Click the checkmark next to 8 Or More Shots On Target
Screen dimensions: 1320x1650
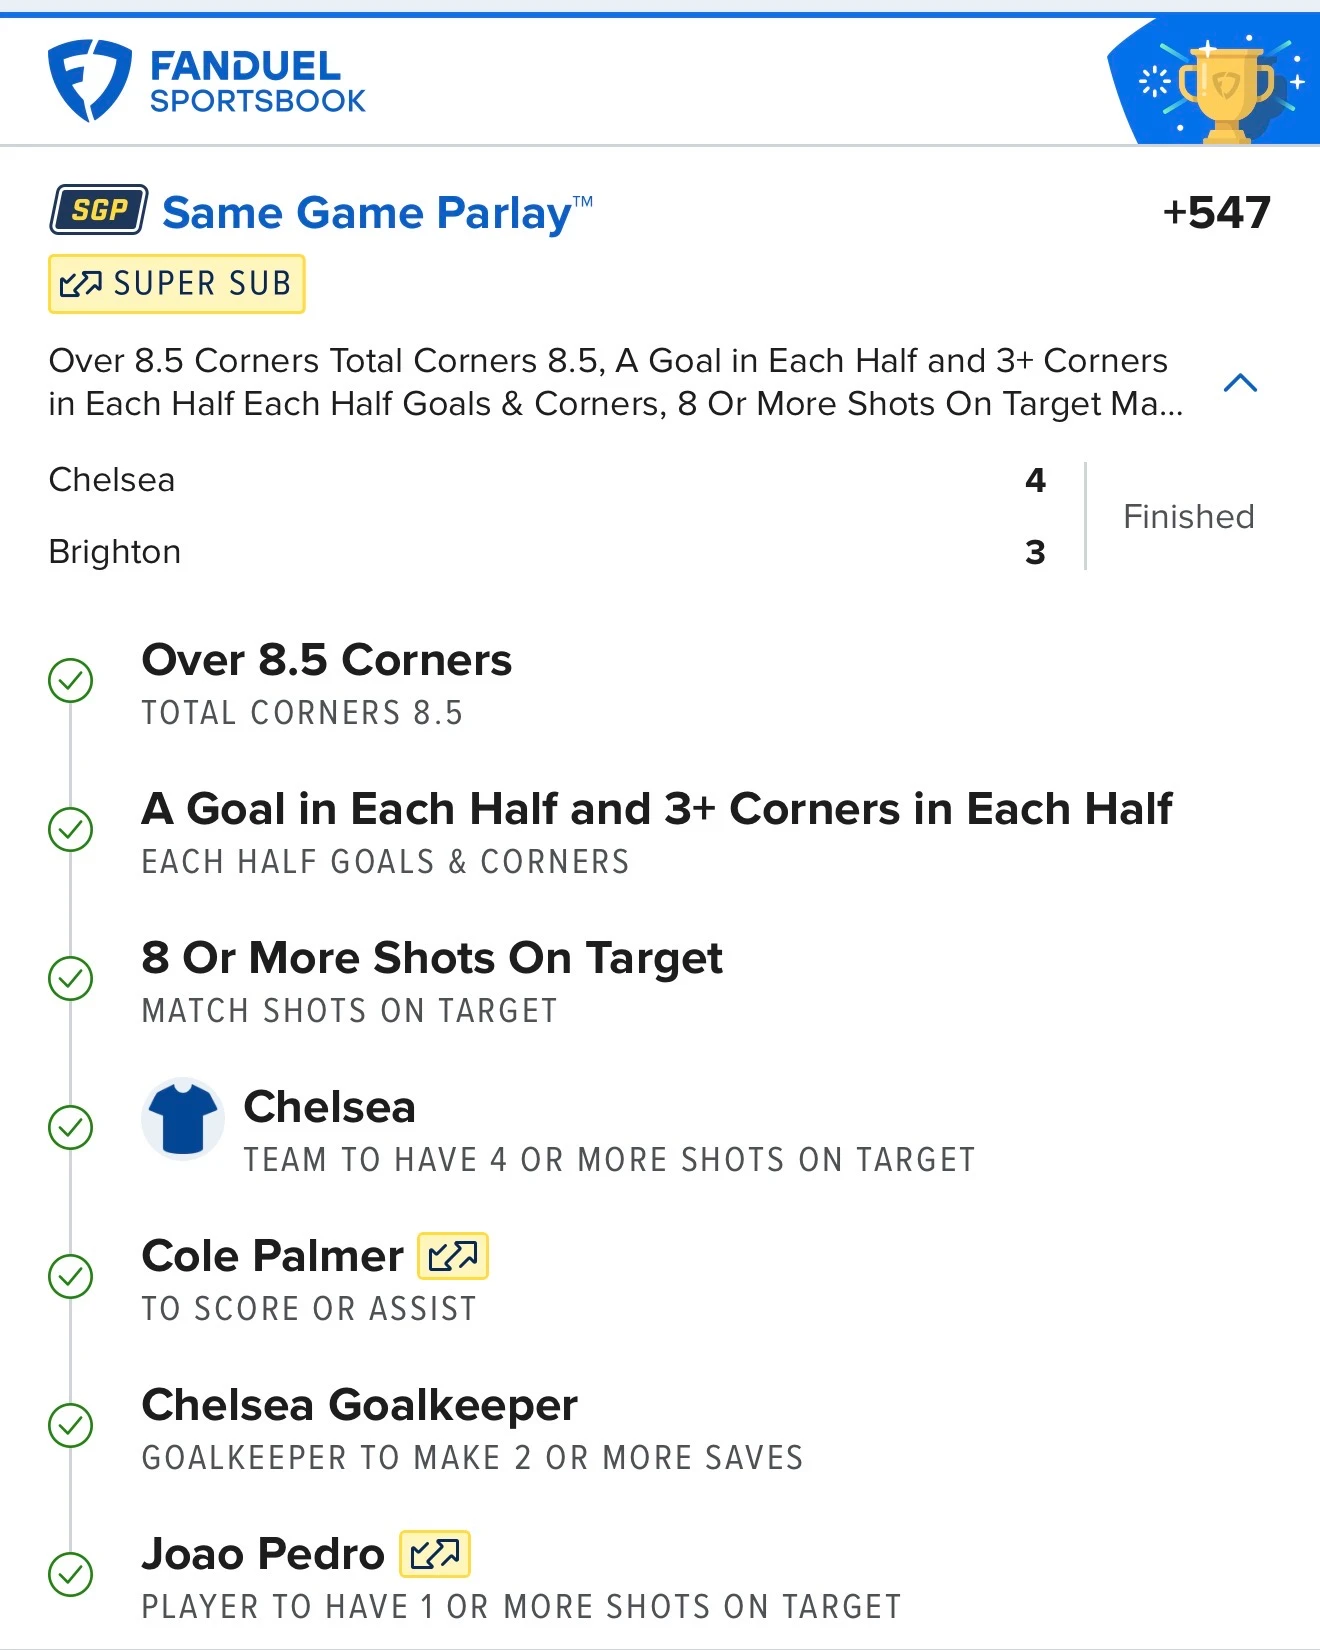point(71,978)
